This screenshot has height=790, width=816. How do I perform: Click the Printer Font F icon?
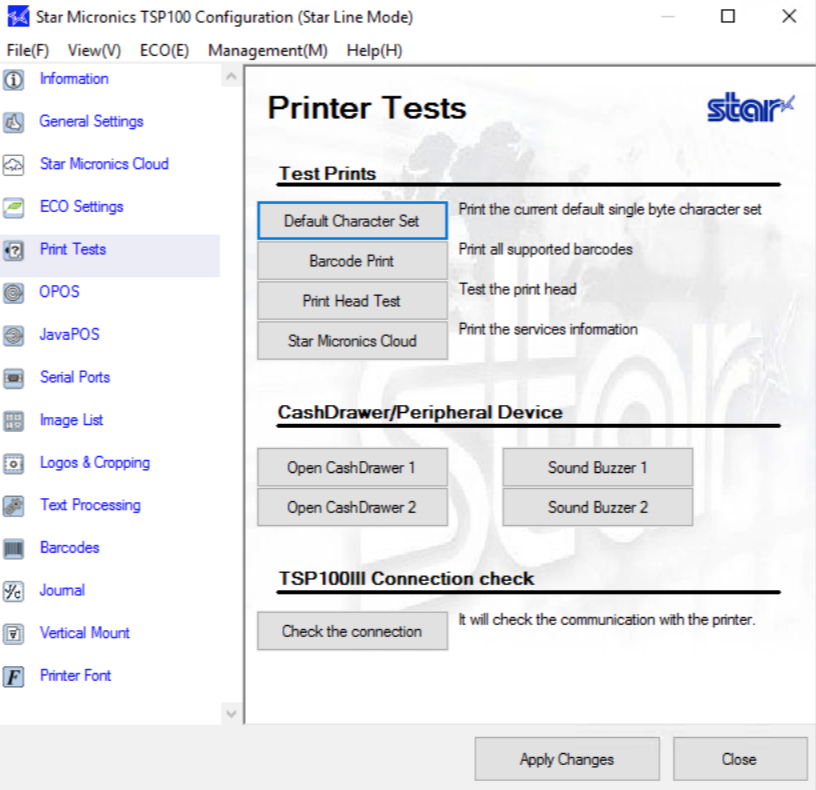(x=14, y=677)
